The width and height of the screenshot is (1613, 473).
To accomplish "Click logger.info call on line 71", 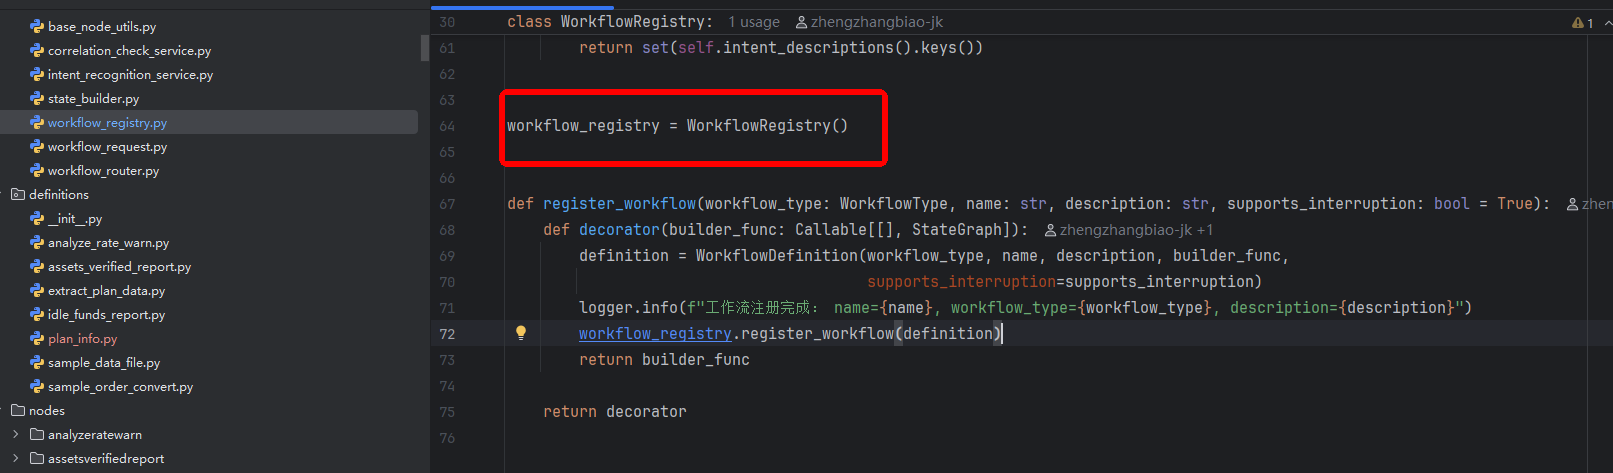I will coord(628,308).
